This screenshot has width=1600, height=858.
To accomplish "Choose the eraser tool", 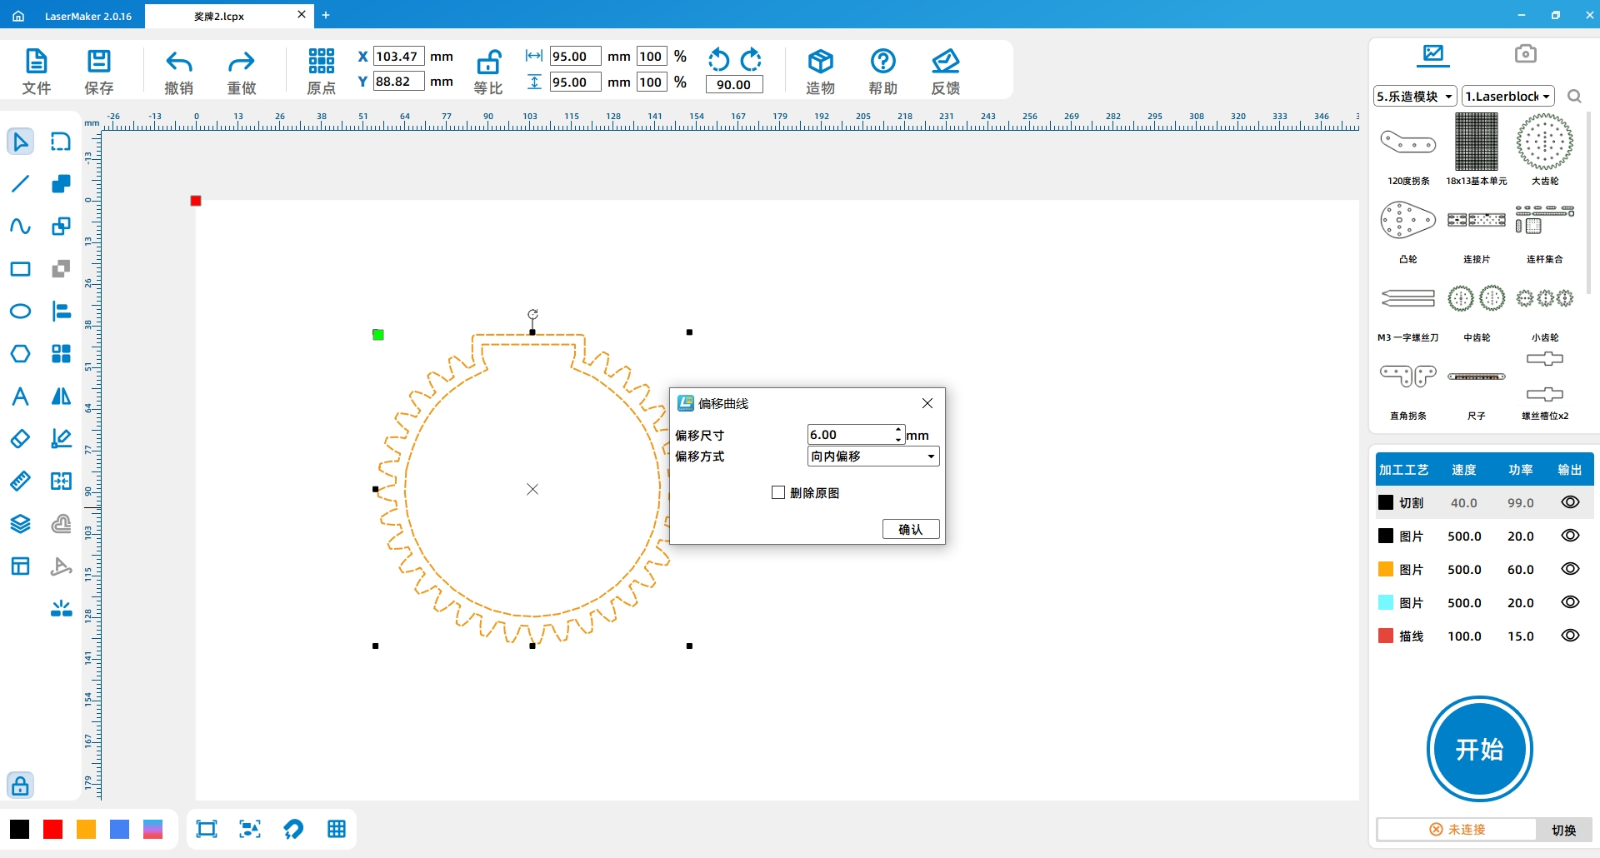I will tap(20, 439).
